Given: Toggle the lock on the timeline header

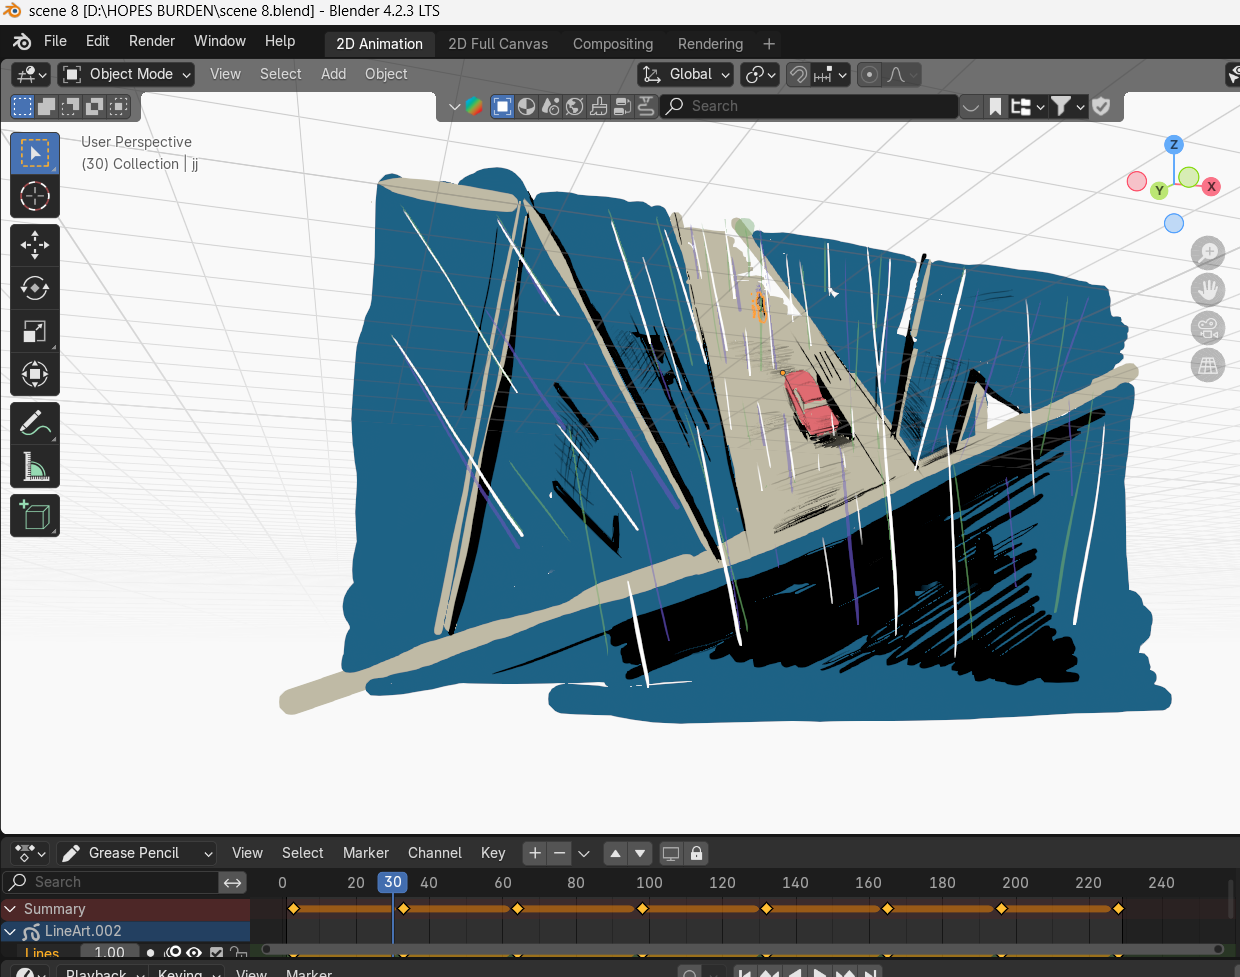Looking at the screenshot, I should click(x=697, y=853).
